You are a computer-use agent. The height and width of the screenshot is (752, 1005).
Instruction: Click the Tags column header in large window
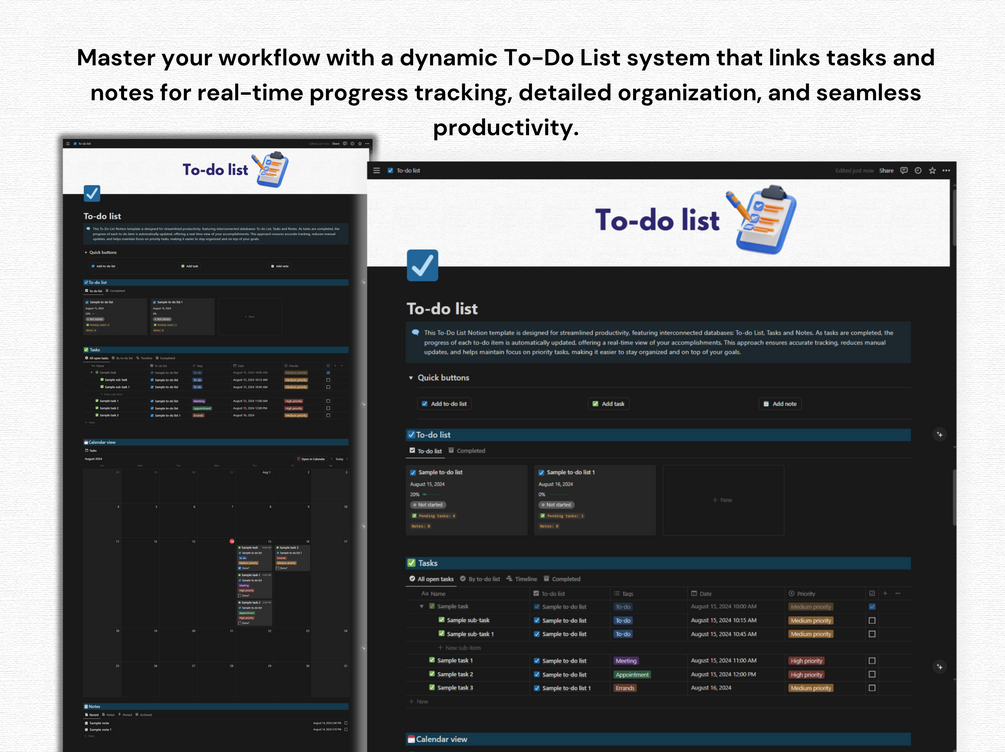(x=623, y=594)
